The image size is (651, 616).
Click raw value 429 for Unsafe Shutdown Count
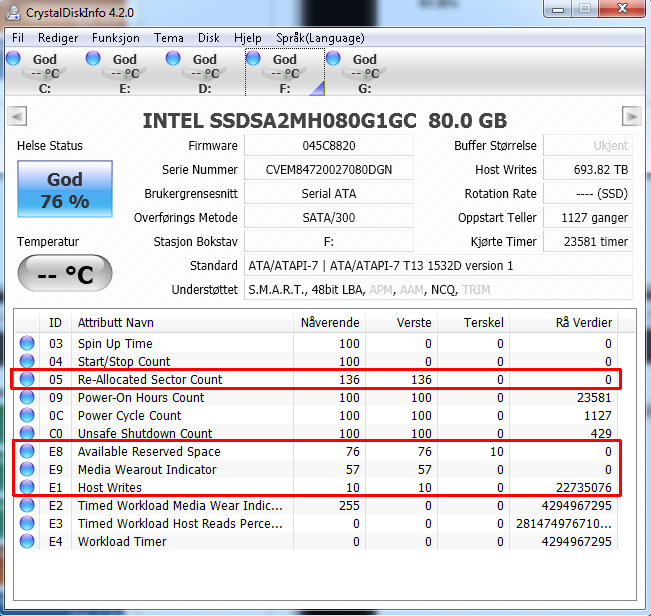coord(601,433)
